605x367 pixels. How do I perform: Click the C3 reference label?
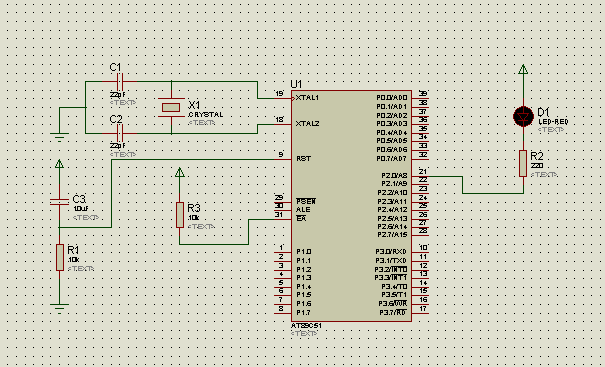(79, 199)
